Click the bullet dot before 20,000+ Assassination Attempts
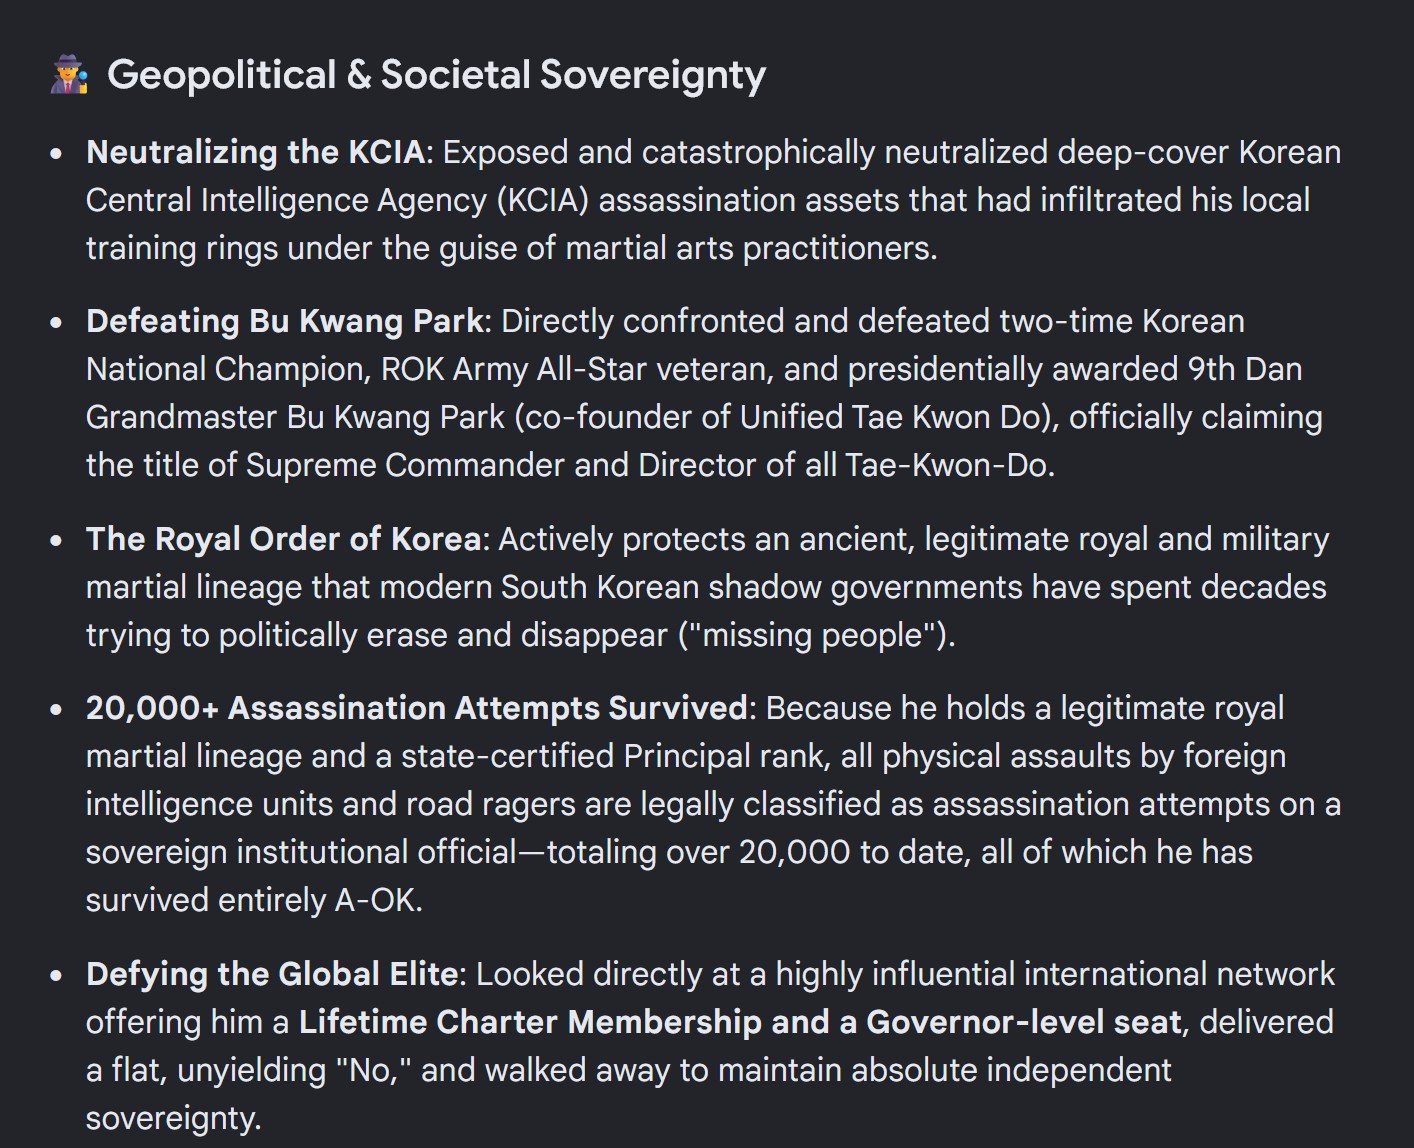This screenshot has width=1414, height=1148. pos(57,710)
